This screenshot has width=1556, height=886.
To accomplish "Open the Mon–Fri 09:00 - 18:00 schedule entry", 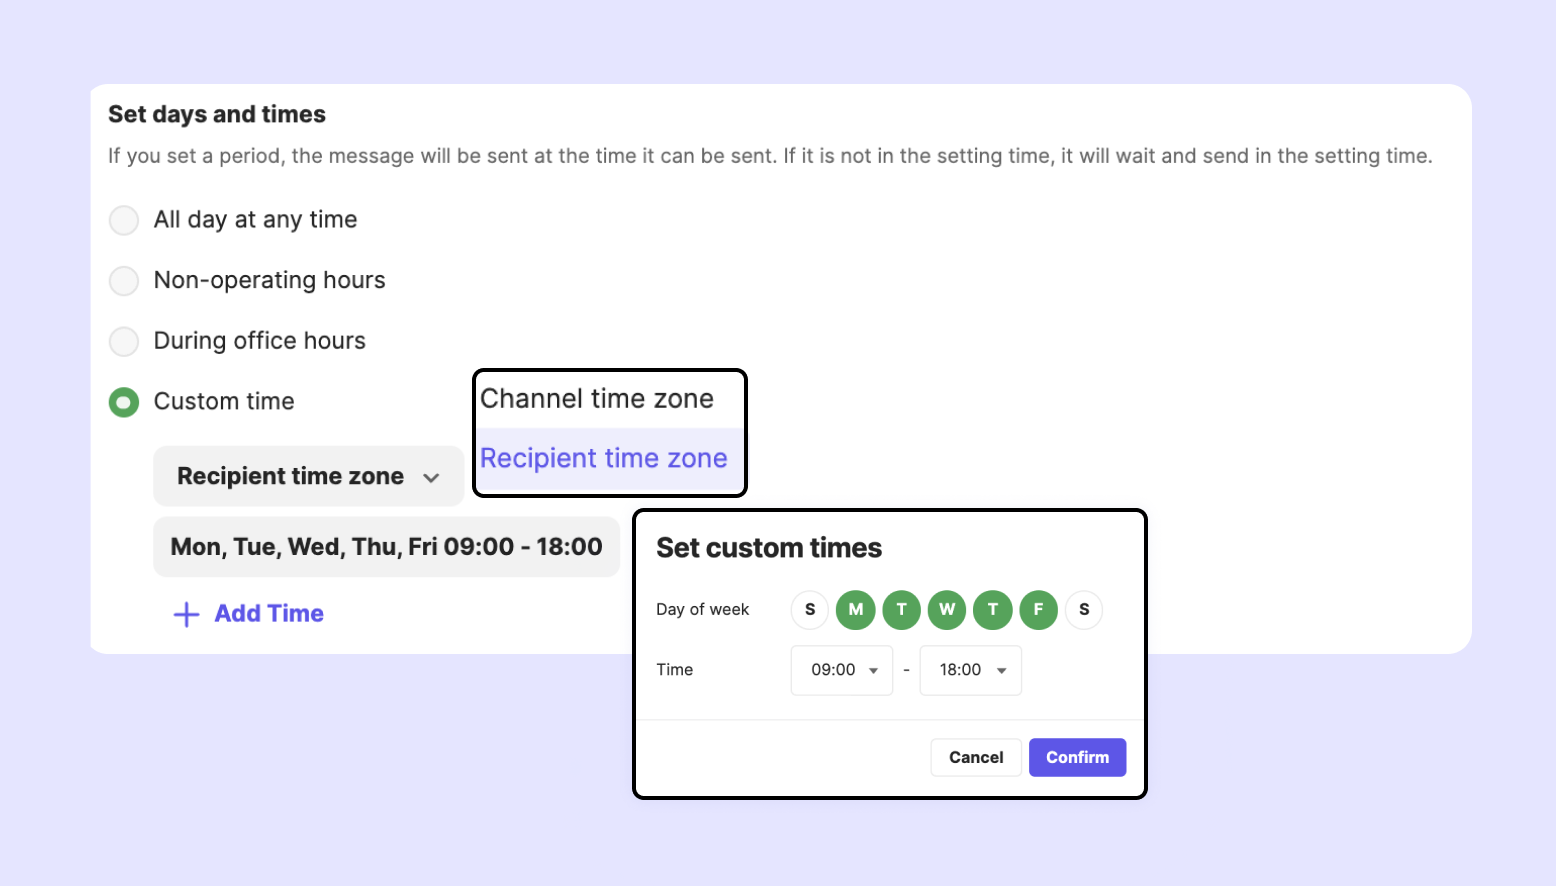I will (386, 547).
